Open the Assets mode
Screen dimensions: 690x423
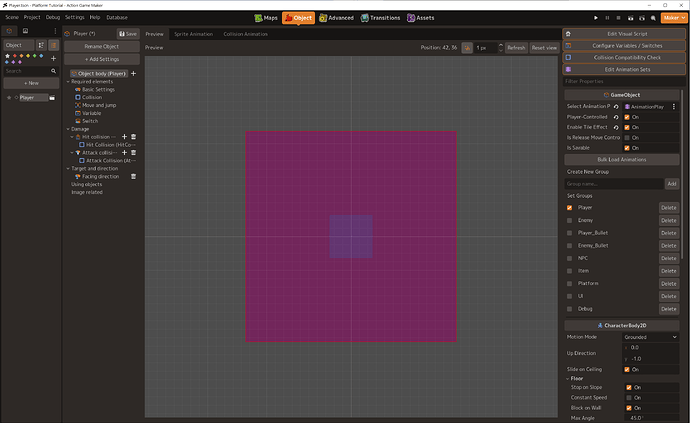(x=420, y=18)
